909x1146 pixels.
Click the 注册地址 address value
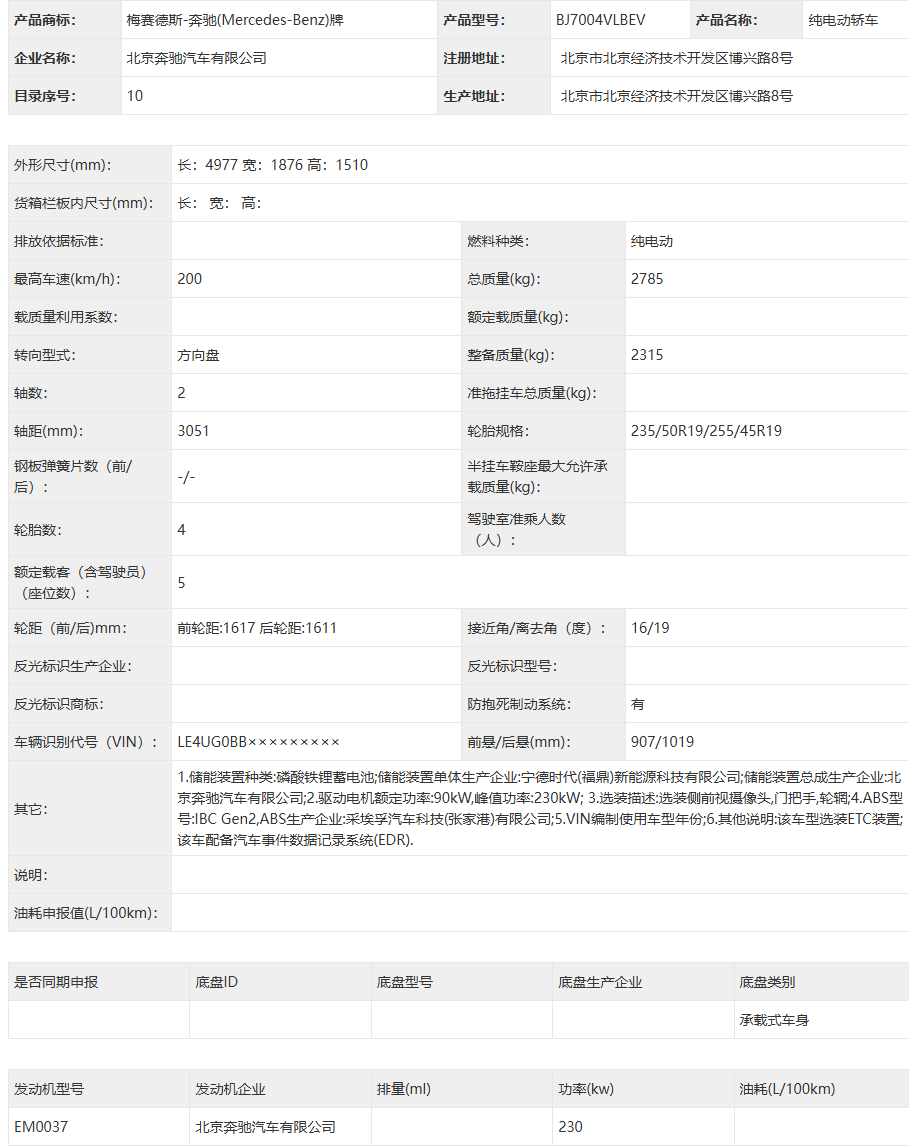(677, 58)
